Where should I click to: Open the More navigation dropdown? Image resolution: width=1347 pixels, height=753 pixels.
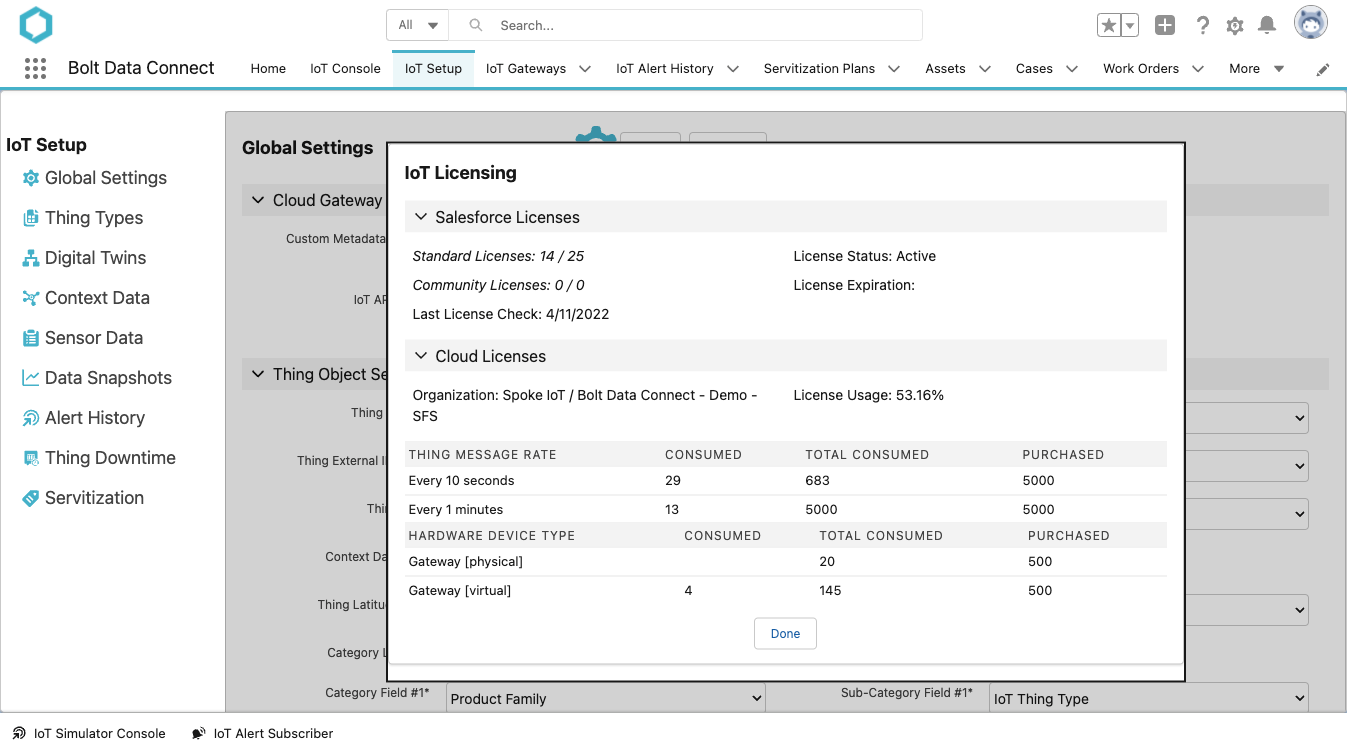(1257, 69)
